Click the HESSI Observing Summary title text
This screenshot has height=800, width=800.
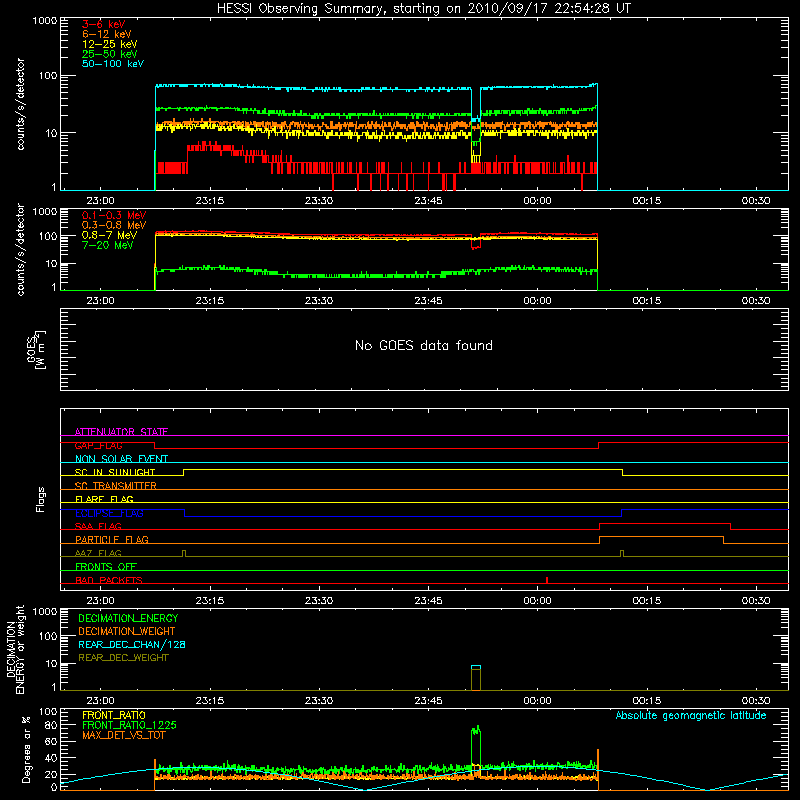[424, 9]
